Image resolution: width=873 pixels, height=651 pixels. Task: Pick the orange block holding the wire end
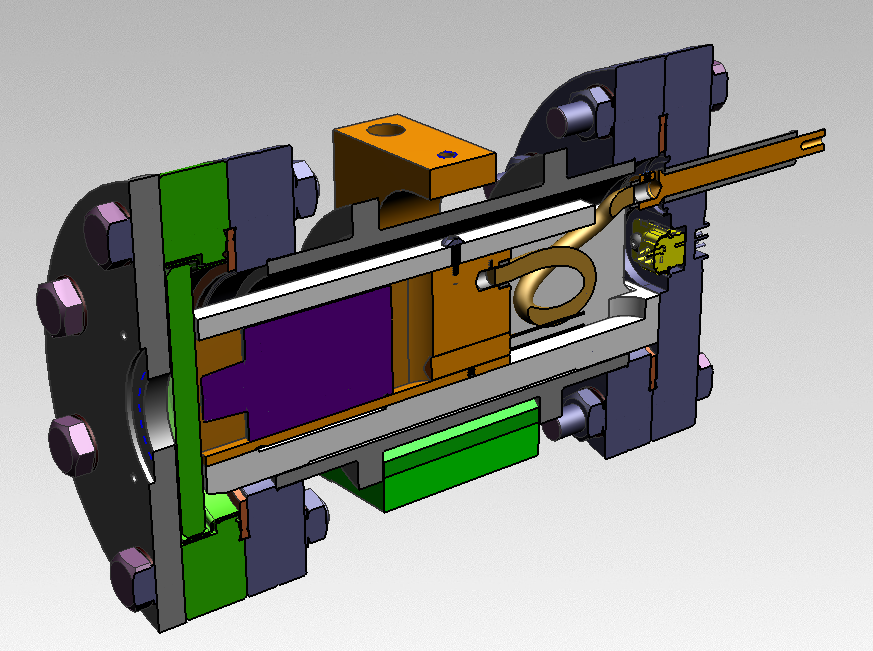click(x=470, y=316)
